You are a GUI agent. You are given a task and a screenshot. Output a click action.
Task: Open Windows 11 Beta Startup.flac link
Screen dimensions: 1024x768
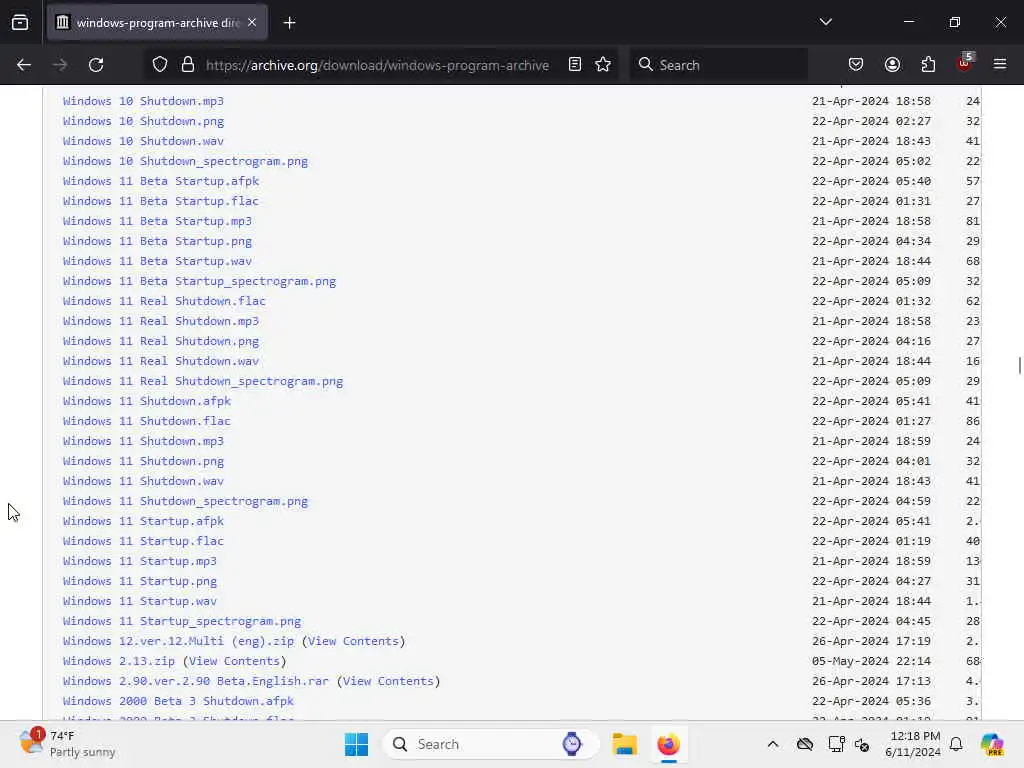pyautogui.click(x=161, y=201)
